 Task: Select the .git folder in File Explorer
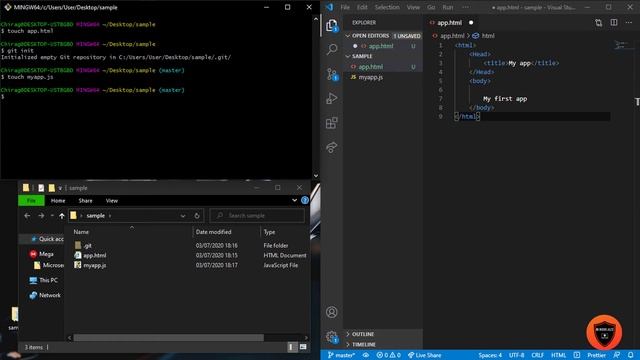tap(88, 246)
